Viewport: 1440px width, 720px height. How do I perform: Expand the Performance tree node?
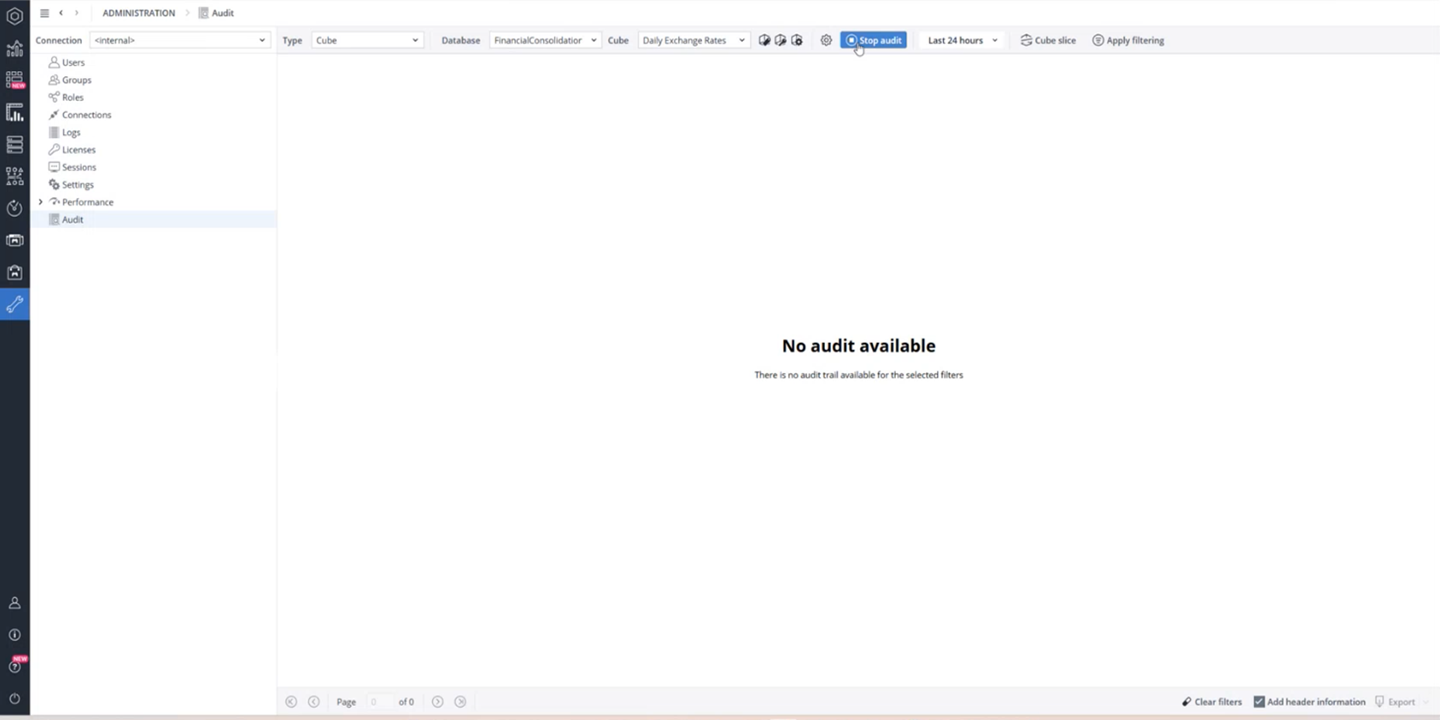pyautogui.click(x=41, y=202)
